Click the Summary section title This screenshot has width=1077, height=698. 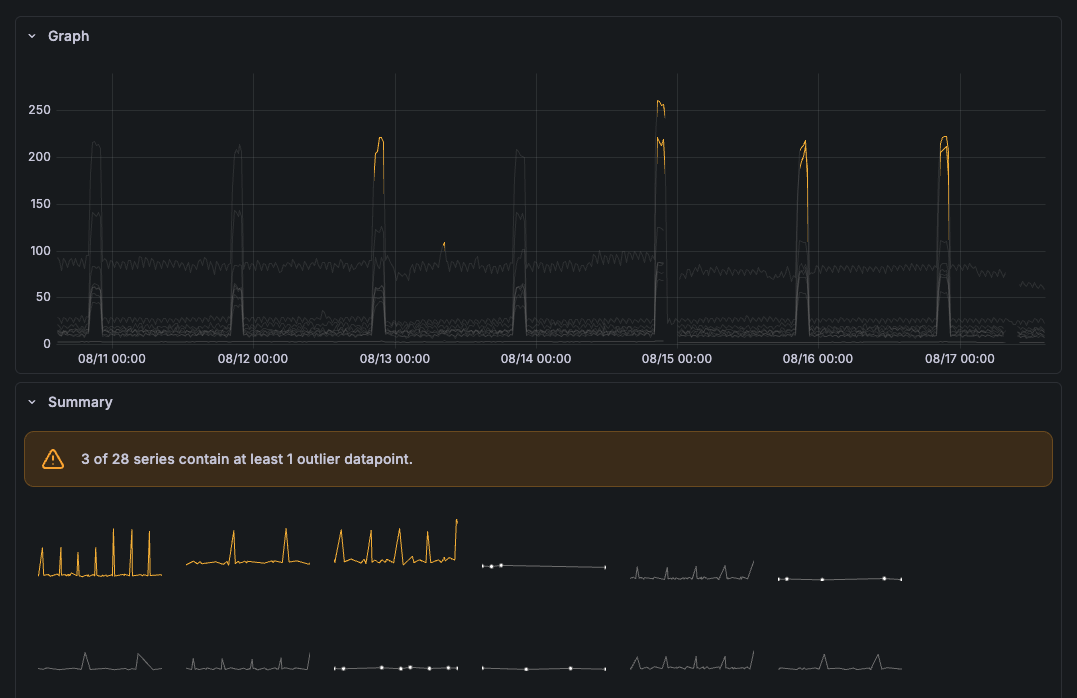[80, 403]
